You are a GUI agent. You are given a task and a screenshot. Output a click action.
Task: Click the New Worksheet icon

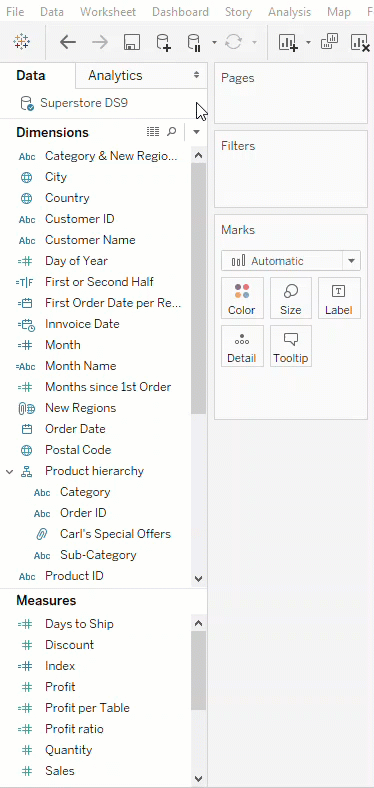(x=289, y=42)
